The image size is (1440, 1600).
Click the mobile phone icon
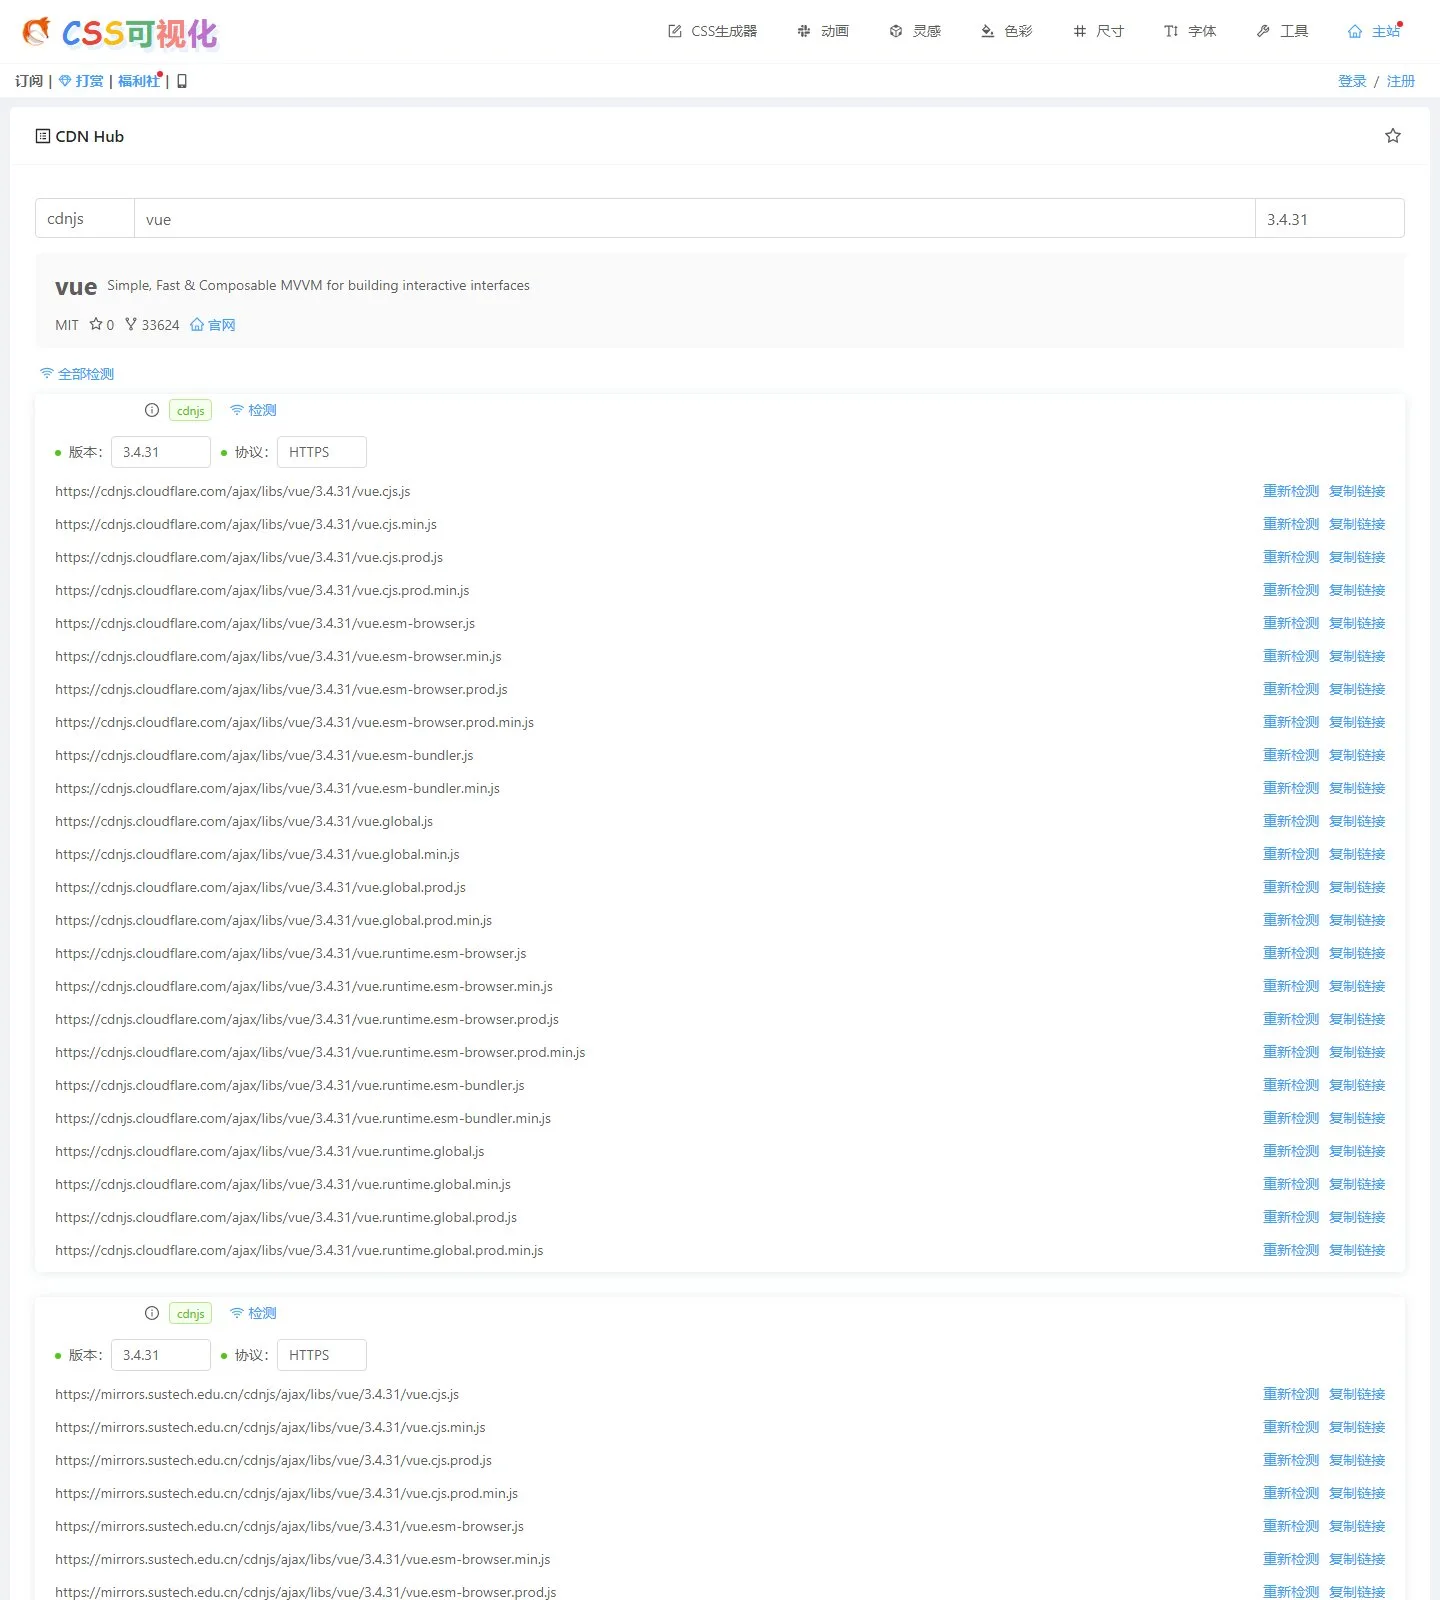(x=182, y=81)
